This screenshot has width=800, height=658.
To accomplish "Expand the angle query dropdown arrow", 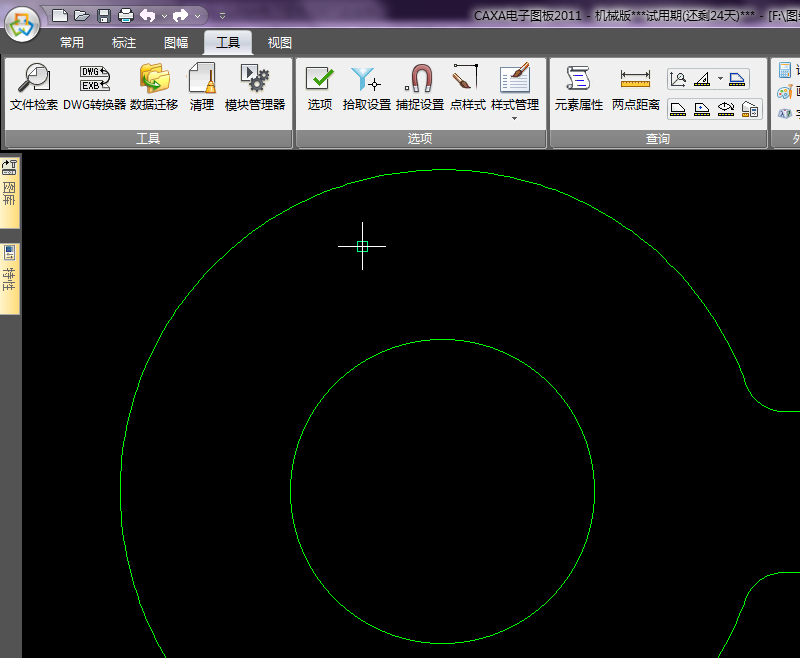I will [x=720, y=79].
